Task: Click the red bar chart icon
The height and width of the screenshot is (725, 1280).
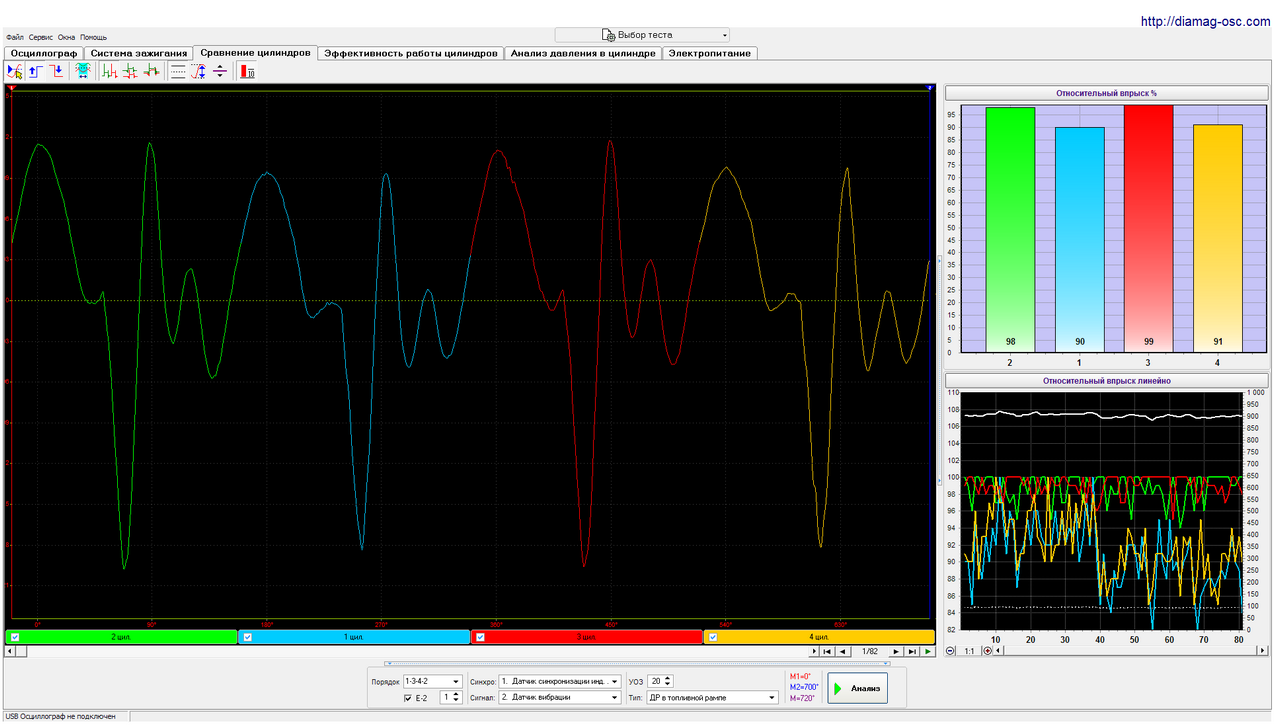Action: [247, 71]
